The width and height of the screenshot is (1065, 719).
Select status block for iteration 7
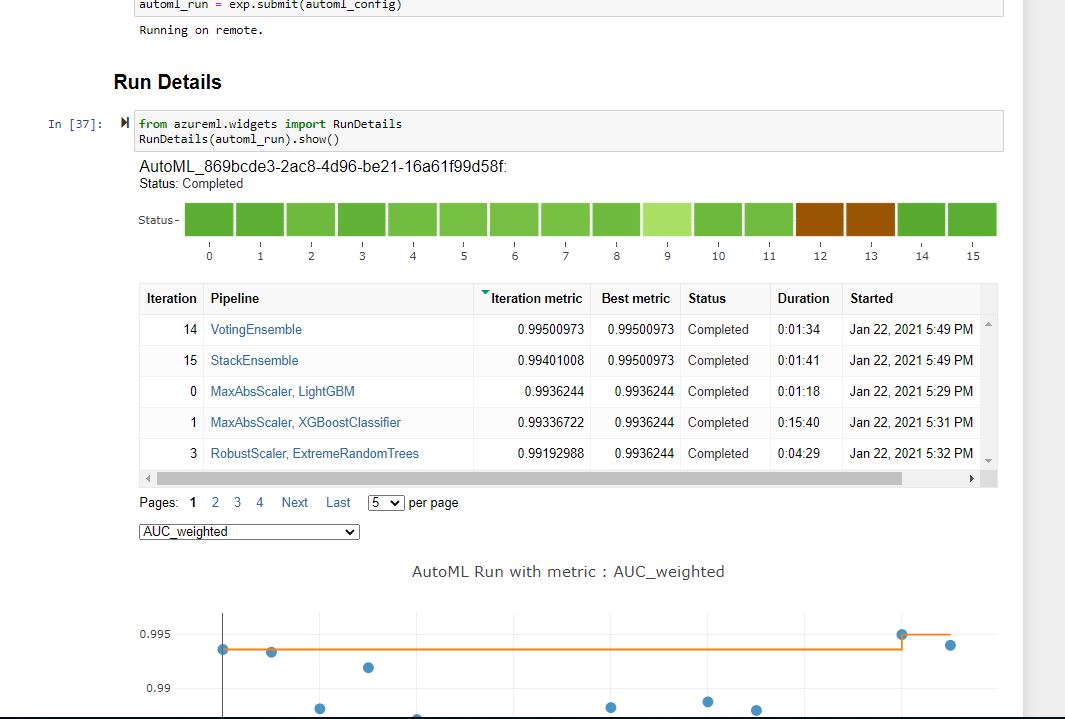point(565,219)
